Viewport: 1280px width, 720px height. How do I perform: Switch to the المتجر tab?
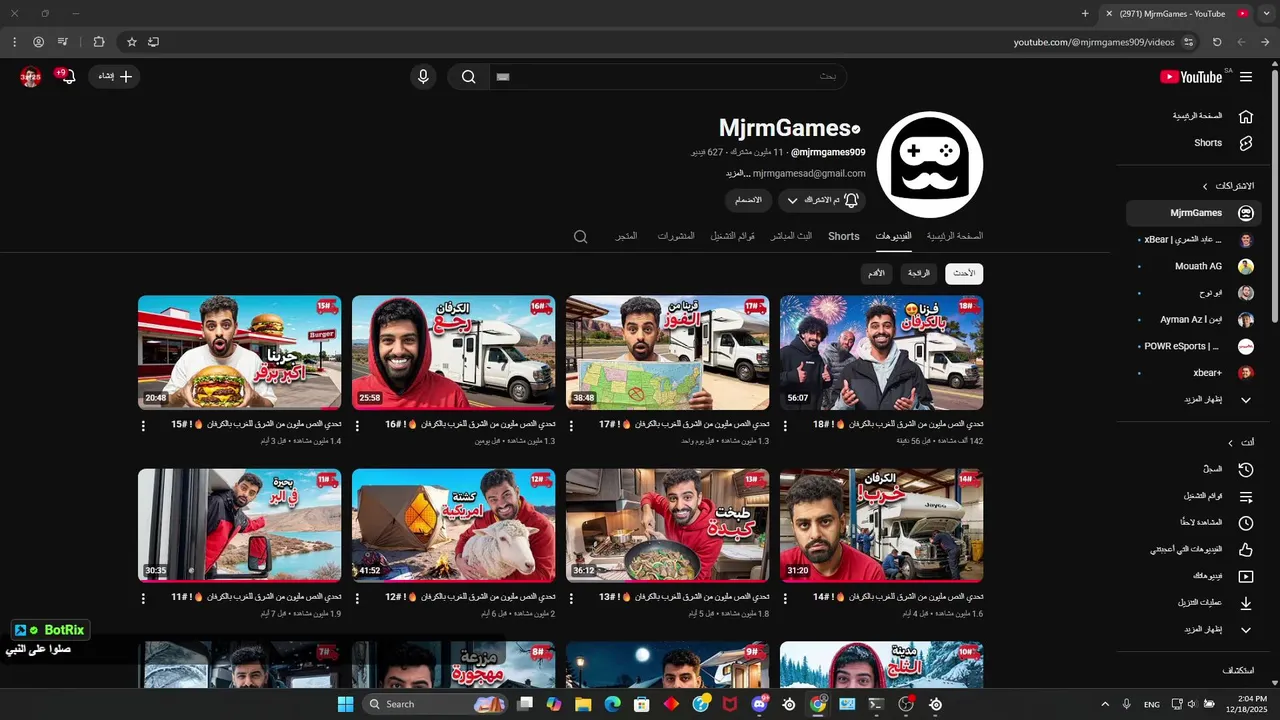coord(626,237)
